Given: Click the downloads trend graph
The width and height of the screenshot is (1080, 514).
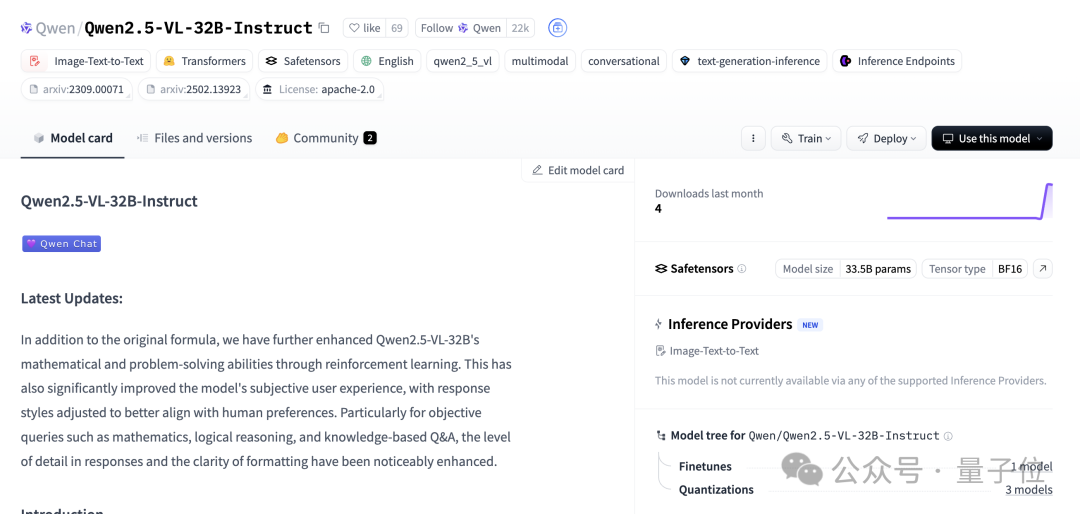Looking at the screenshot, I should (969, 202).
